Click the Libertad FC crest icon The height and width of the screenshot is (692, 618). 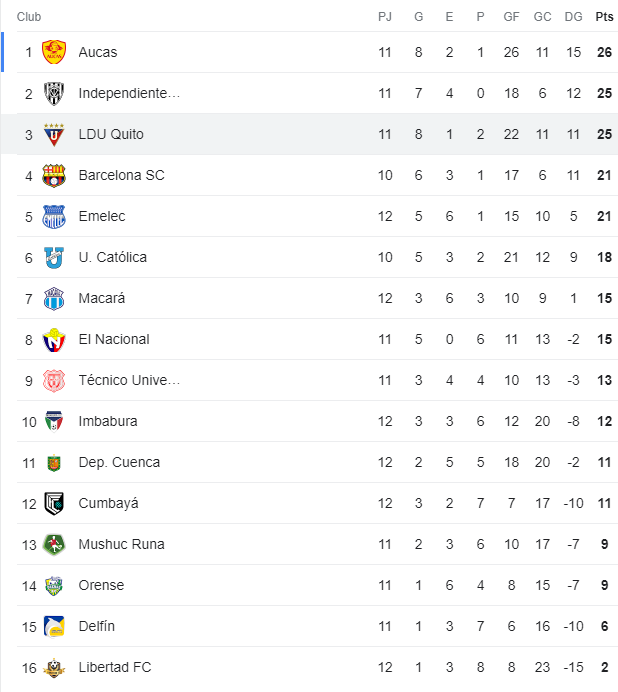(54, 667)
